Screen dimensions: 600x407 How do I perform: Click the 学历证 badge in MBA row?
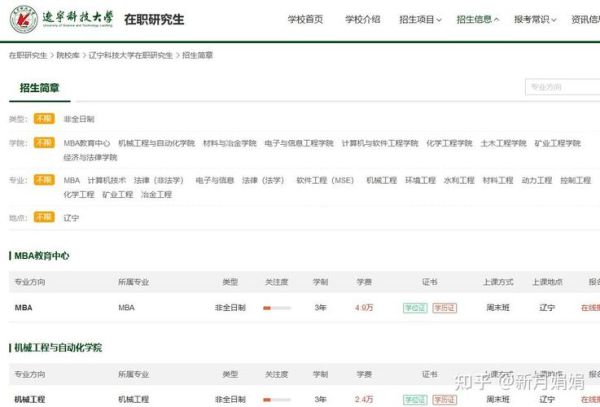pyautogui.click(x=445, y=308)
